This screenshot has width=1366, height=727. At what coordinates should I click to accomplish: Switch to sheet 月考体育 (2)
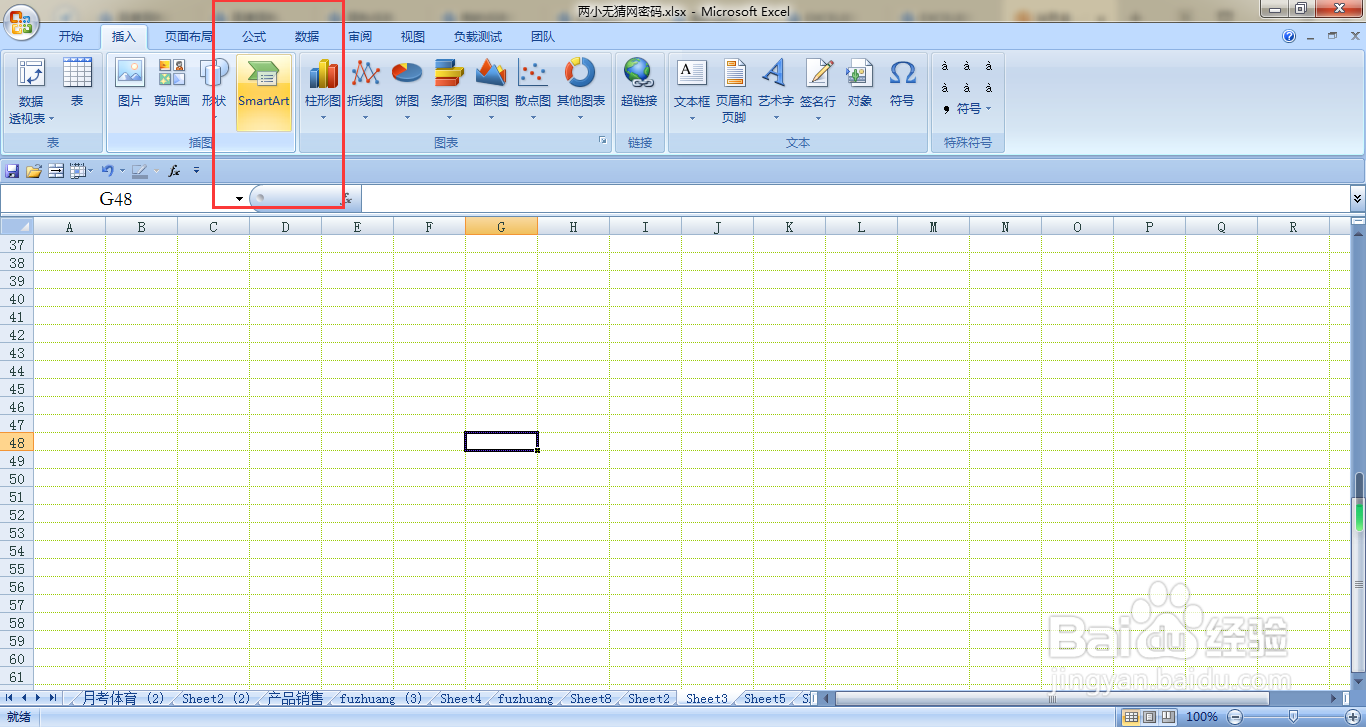click(121, 698)
